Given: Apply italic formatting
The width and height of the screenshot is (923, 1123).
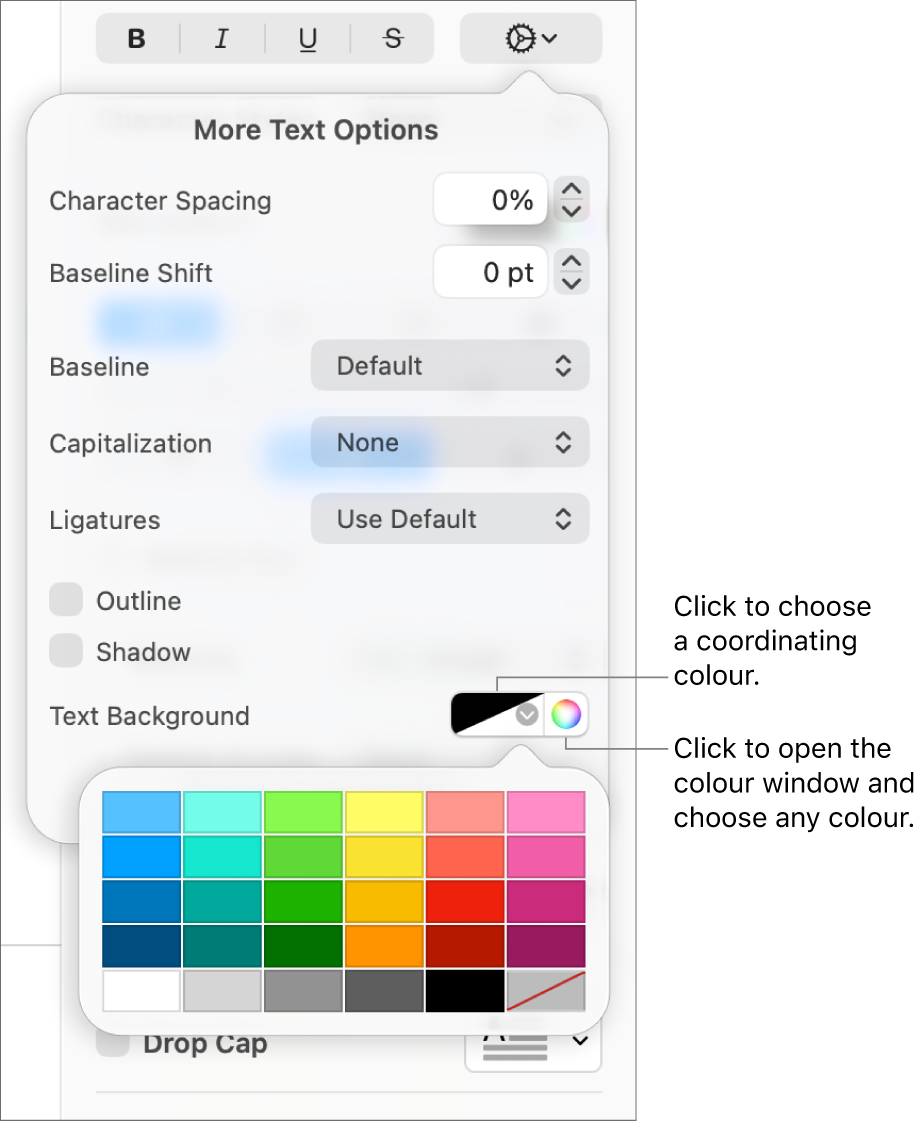Looking at the screenshot, I should pyautogui.click(x=222, y=39).
